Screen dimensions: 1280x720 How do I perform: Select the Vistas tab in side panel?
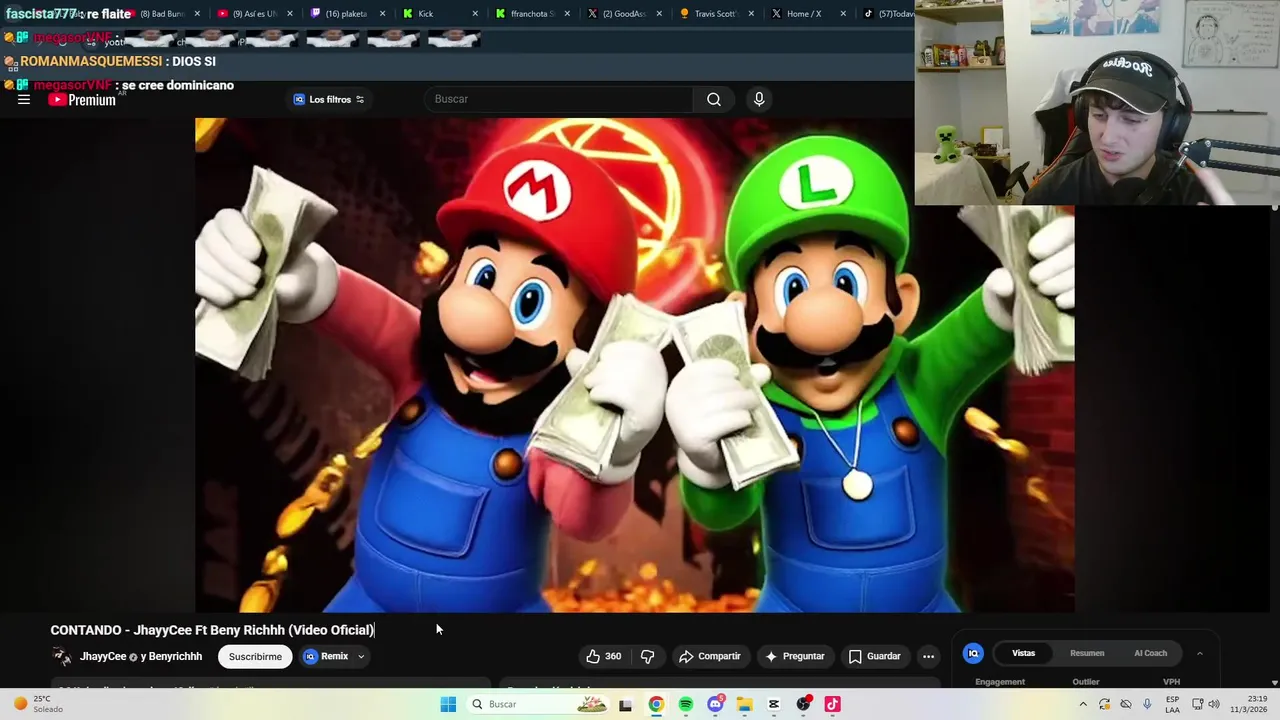(x=1023, y=653)
